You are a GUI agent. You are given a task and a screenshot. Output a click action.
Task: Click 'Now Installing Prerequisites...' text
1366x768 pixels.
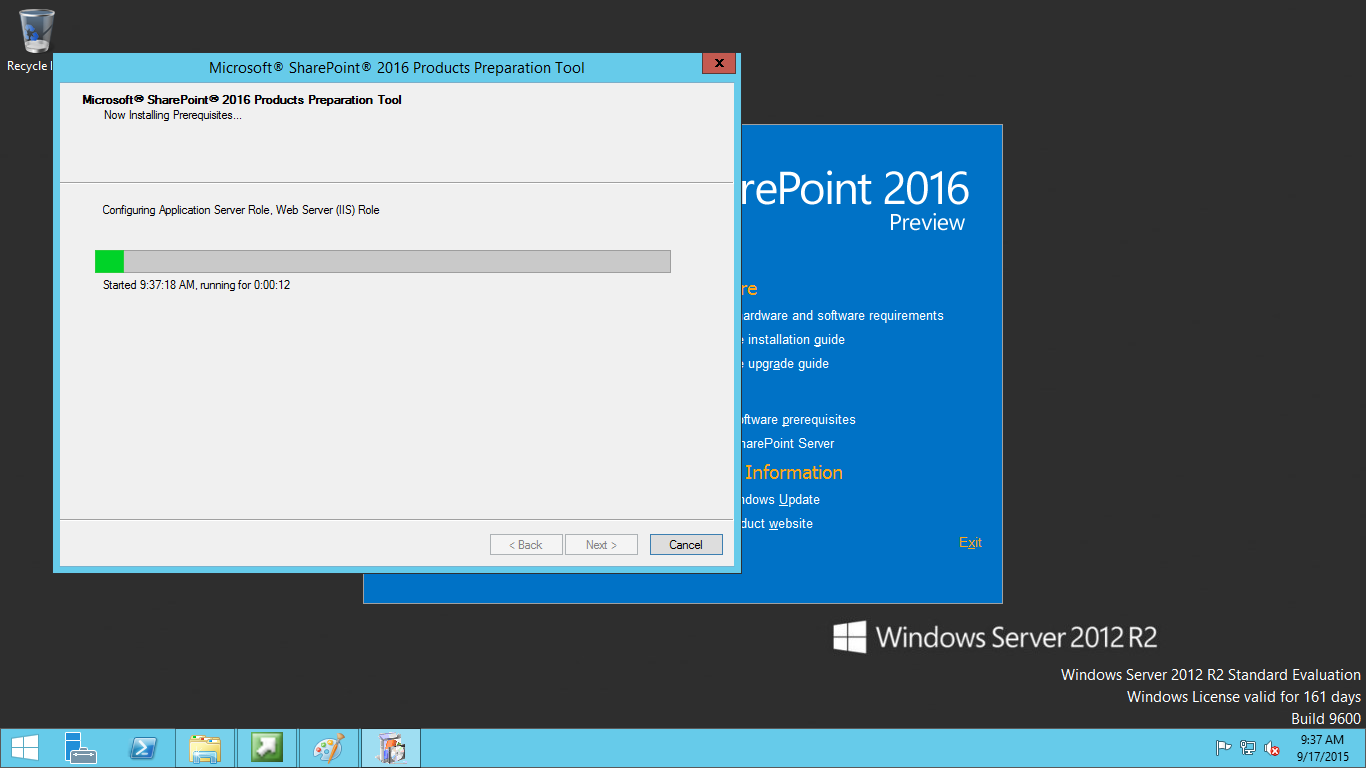click(x=173, y=115)
